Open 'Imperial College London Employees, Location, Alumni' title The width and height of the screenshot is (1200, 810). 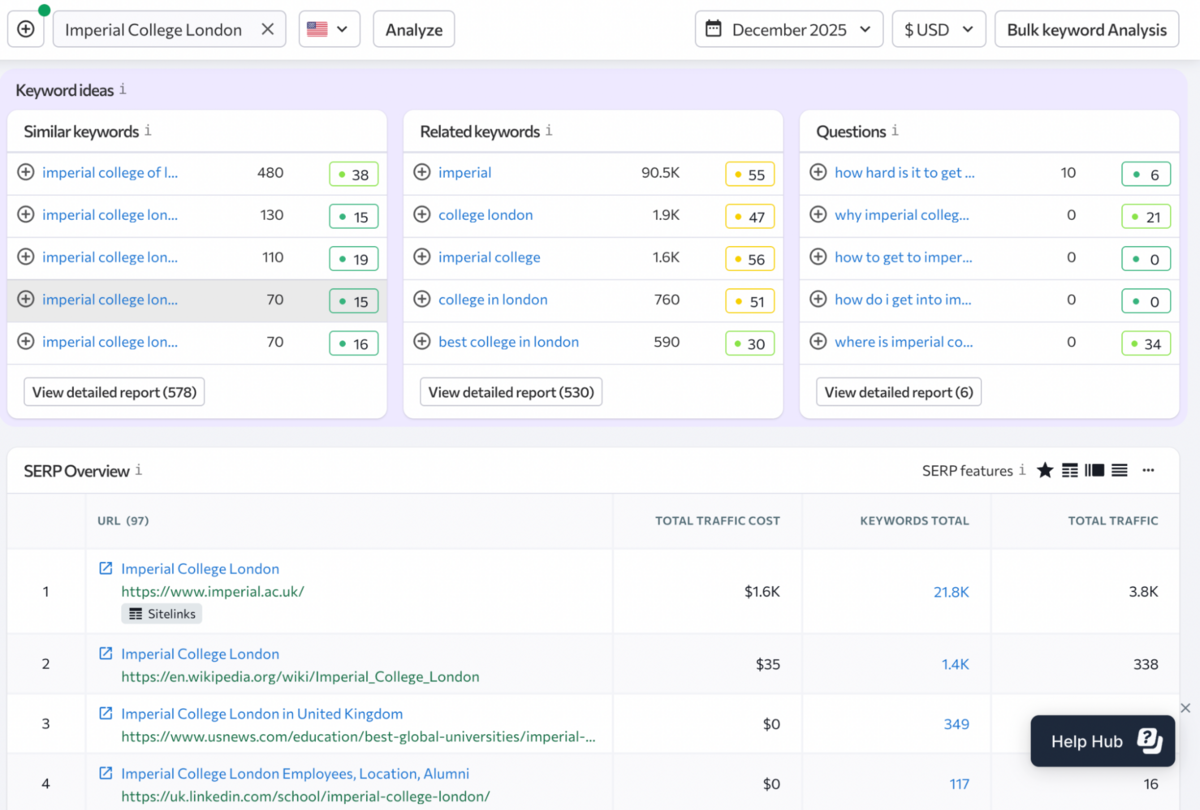tap(295, 774)
